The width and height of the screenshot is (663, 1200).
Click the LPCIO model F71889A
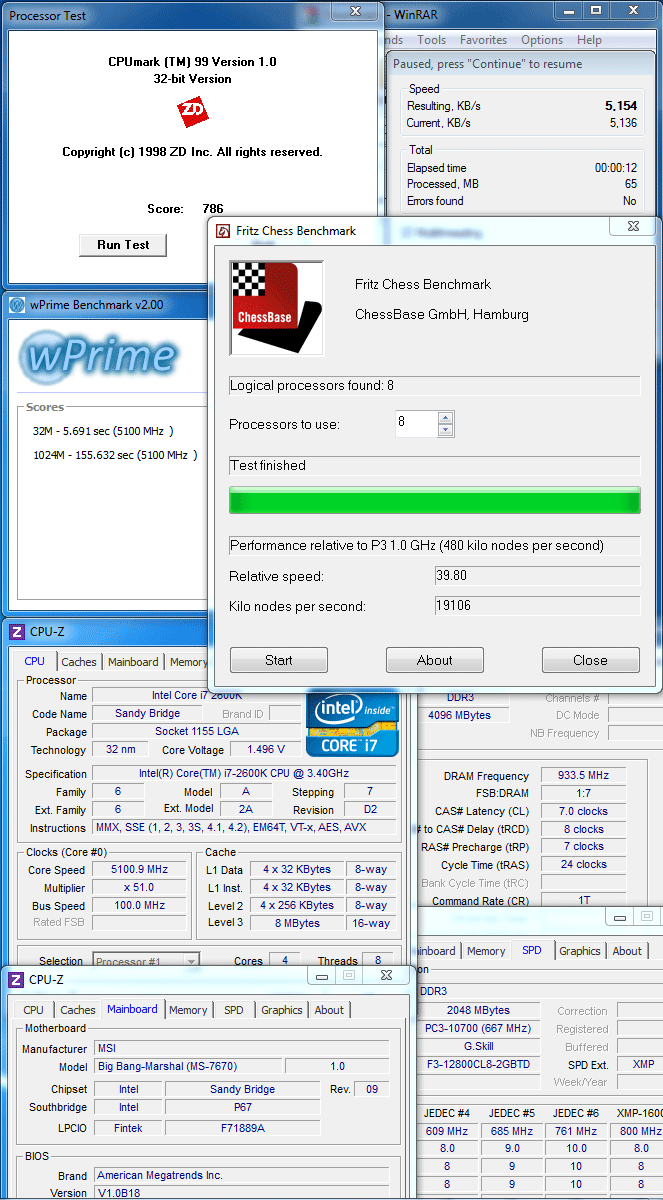[243, 1128]
